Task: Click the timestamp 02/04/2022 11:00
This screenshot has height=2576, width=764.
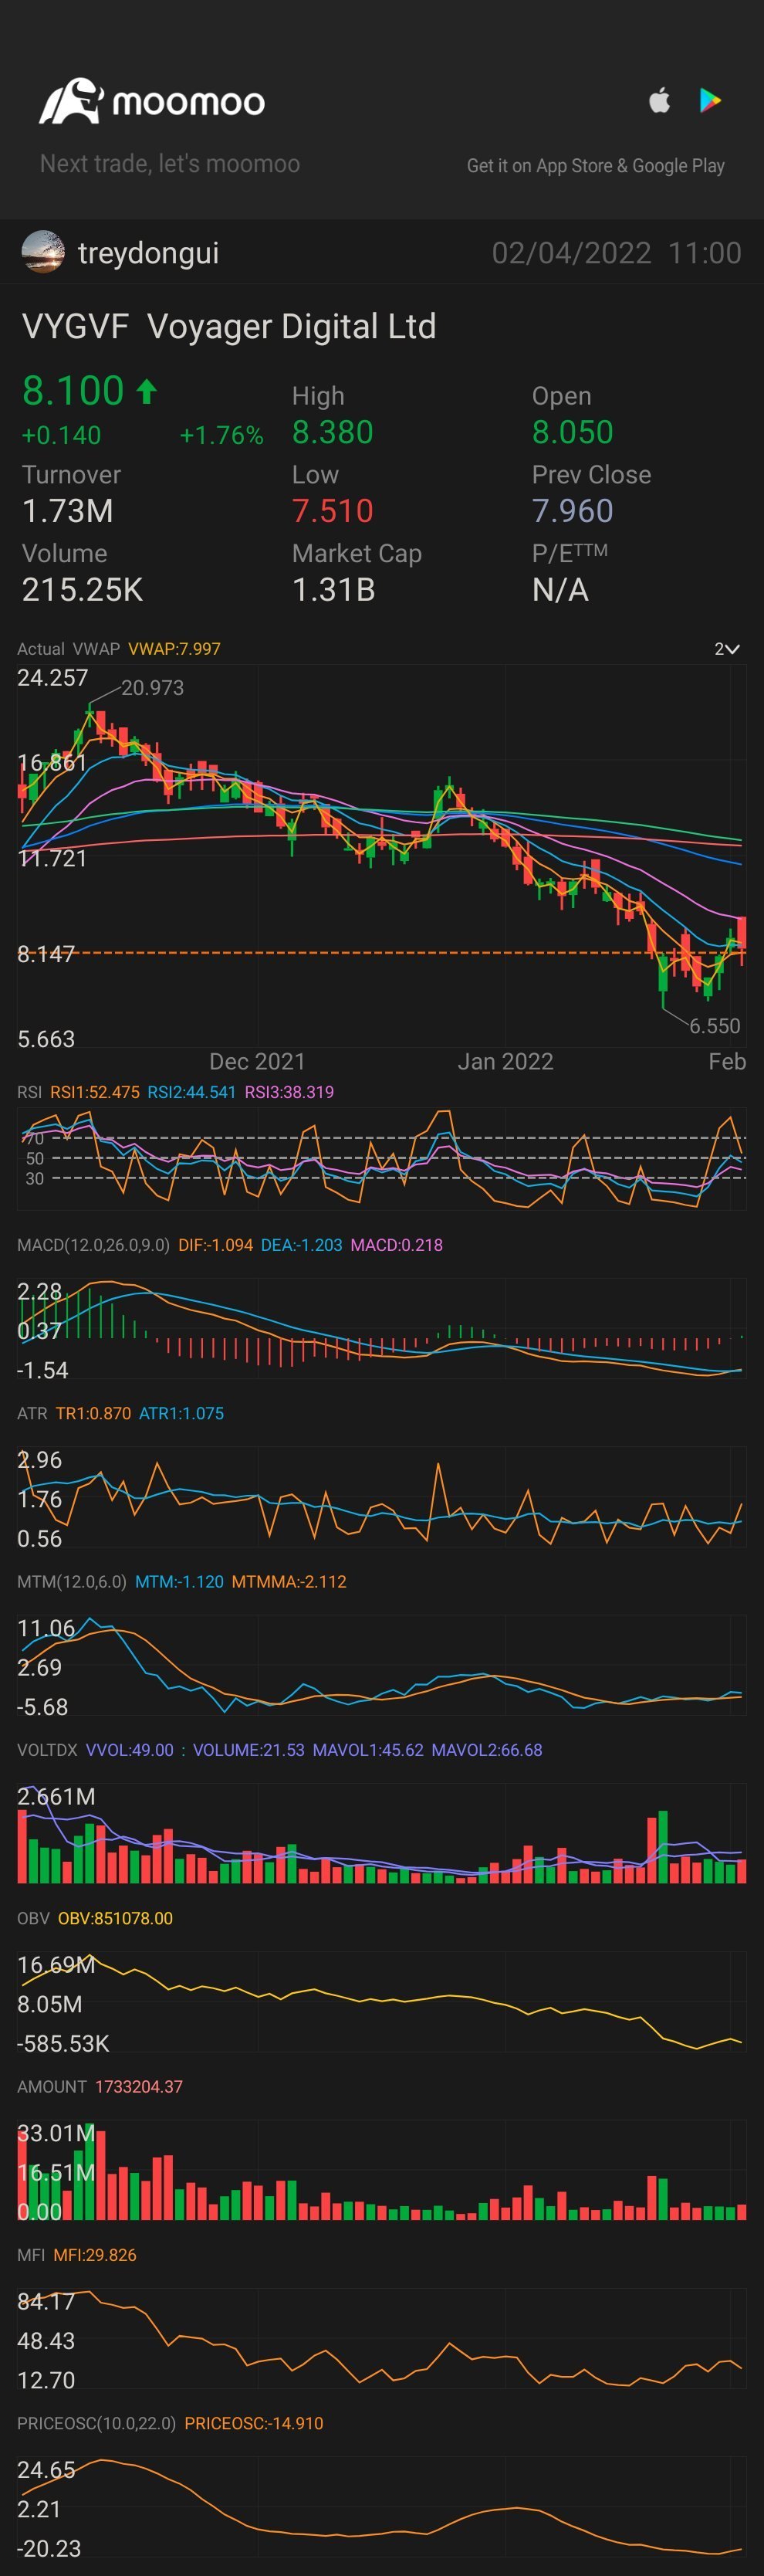Action: point(616,253)
